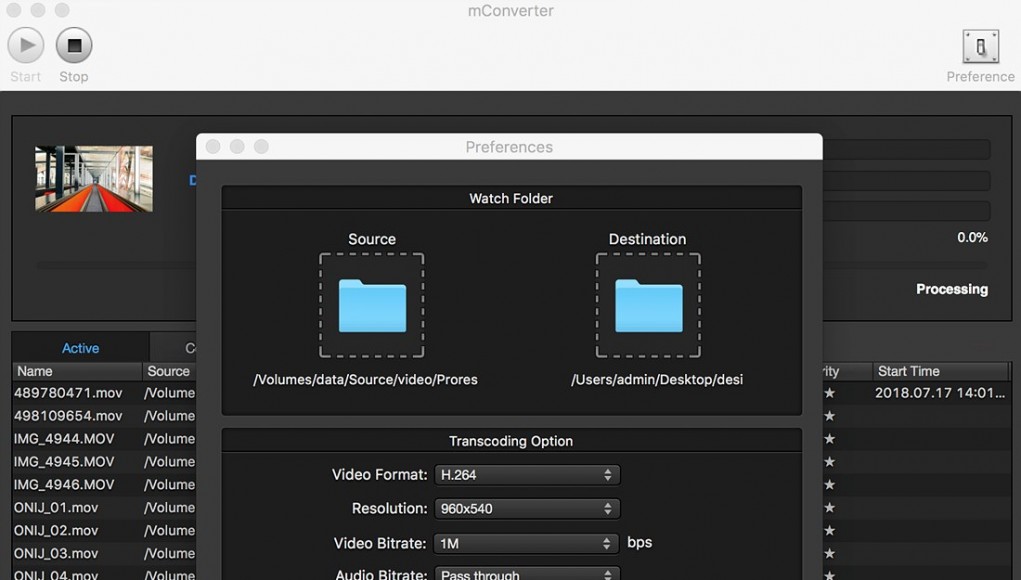The height and width of the screenshot is (580, 1021).
Task: Click the Source column header
Action: click(169, 371)
